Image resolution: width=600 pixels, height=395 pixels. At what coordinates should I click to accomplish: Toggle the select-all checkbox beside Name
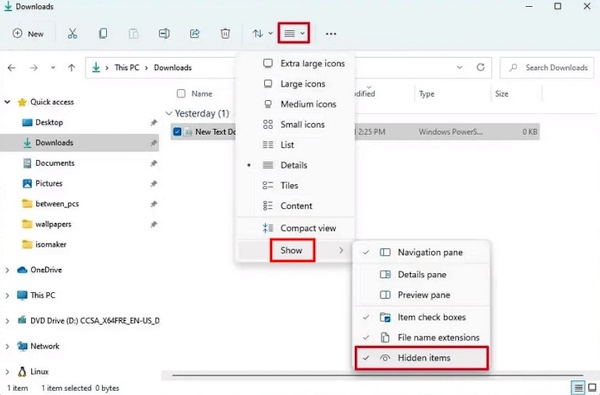coord(181,93)
